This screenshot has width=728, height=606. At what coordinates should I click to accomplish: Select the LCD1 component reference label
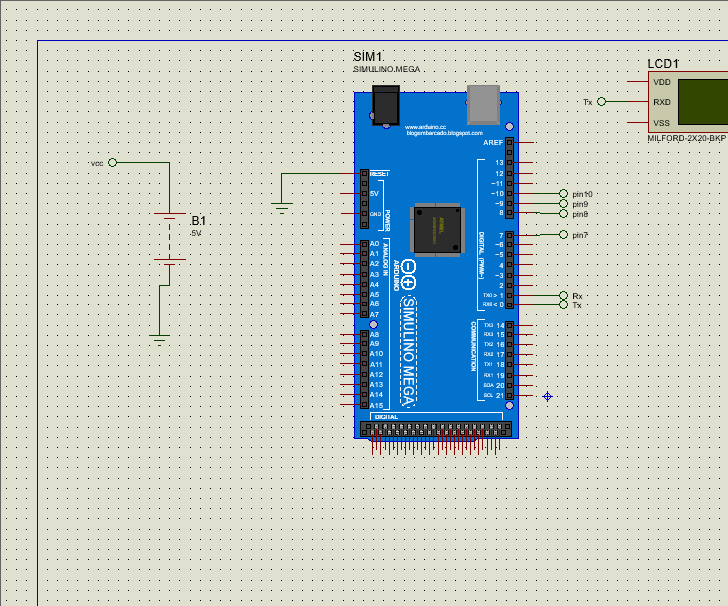663,64
